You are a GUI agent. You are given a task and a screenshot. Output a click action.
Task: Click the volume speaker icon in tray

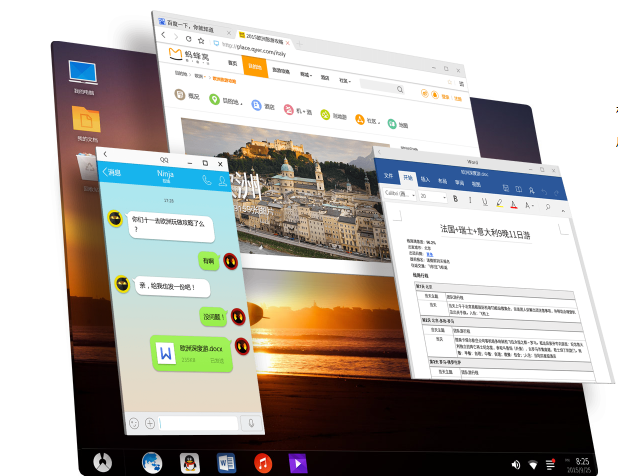point(516,465)
